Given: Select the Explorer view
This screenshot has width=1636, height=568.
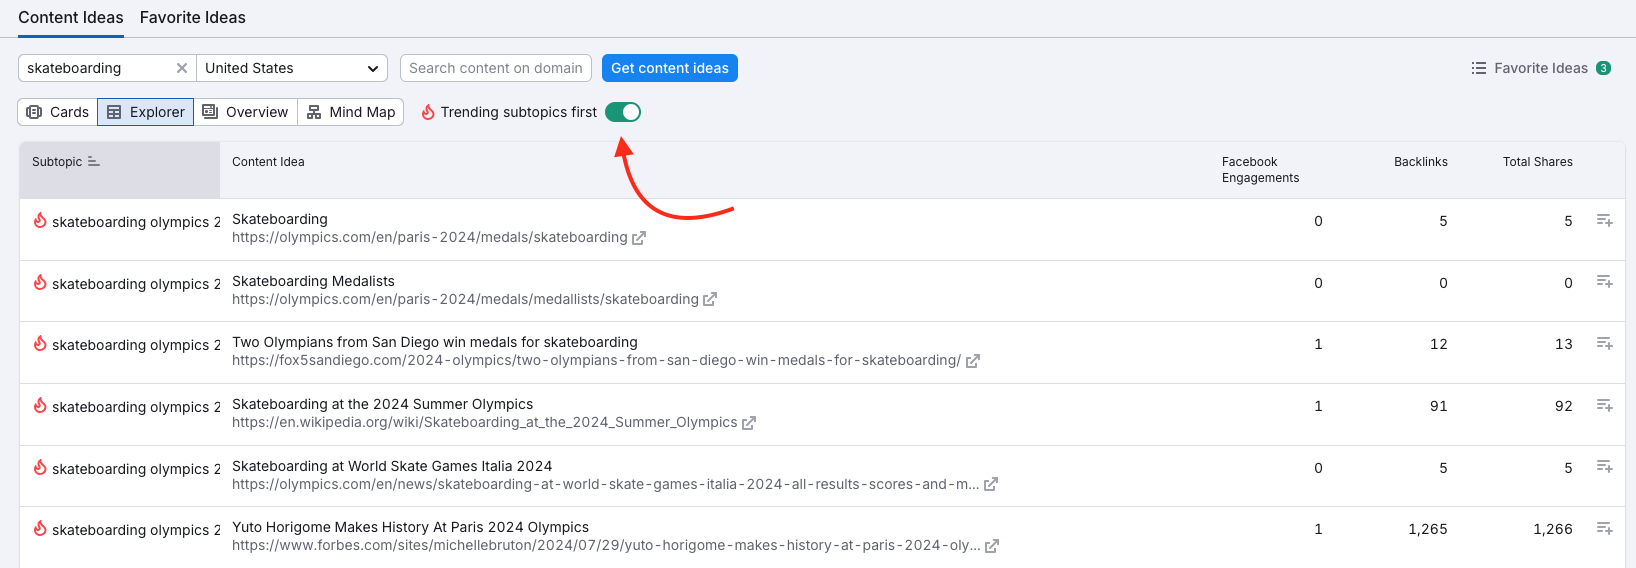Looking at the screenshot, I should pos(146,112).
